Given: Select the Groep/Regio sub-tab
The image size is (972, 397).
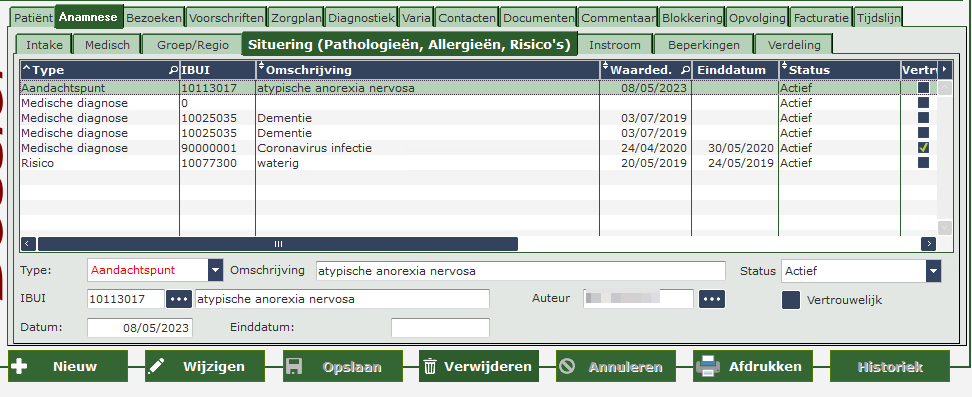Looking at the screenshot, I should click(x=193, y=45).
